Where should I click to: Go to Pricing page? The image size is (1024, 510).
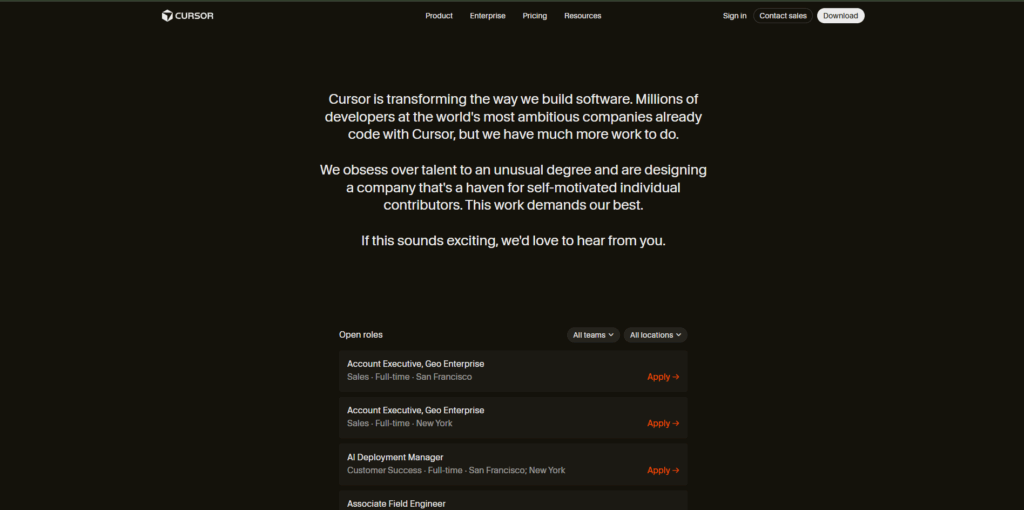(535, 16)
